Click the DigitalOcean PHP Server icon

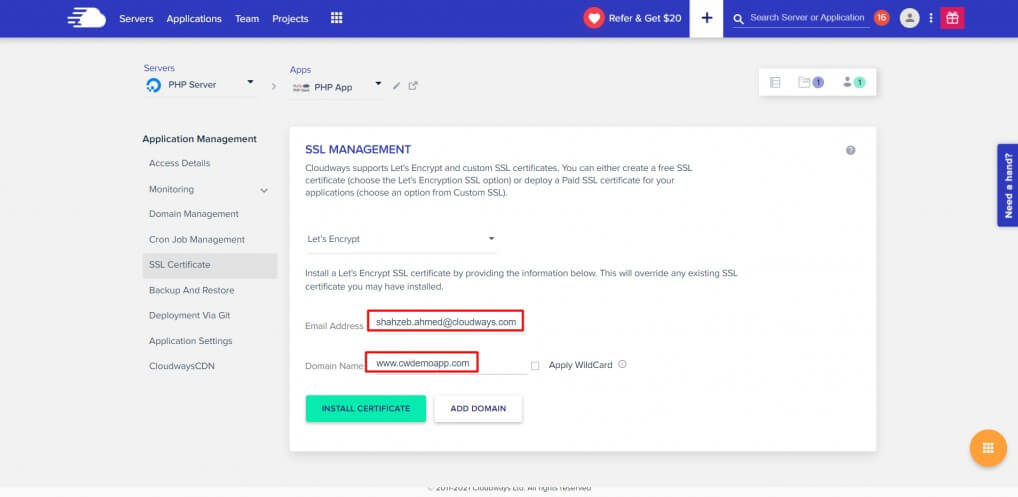[x=154, y=86]
